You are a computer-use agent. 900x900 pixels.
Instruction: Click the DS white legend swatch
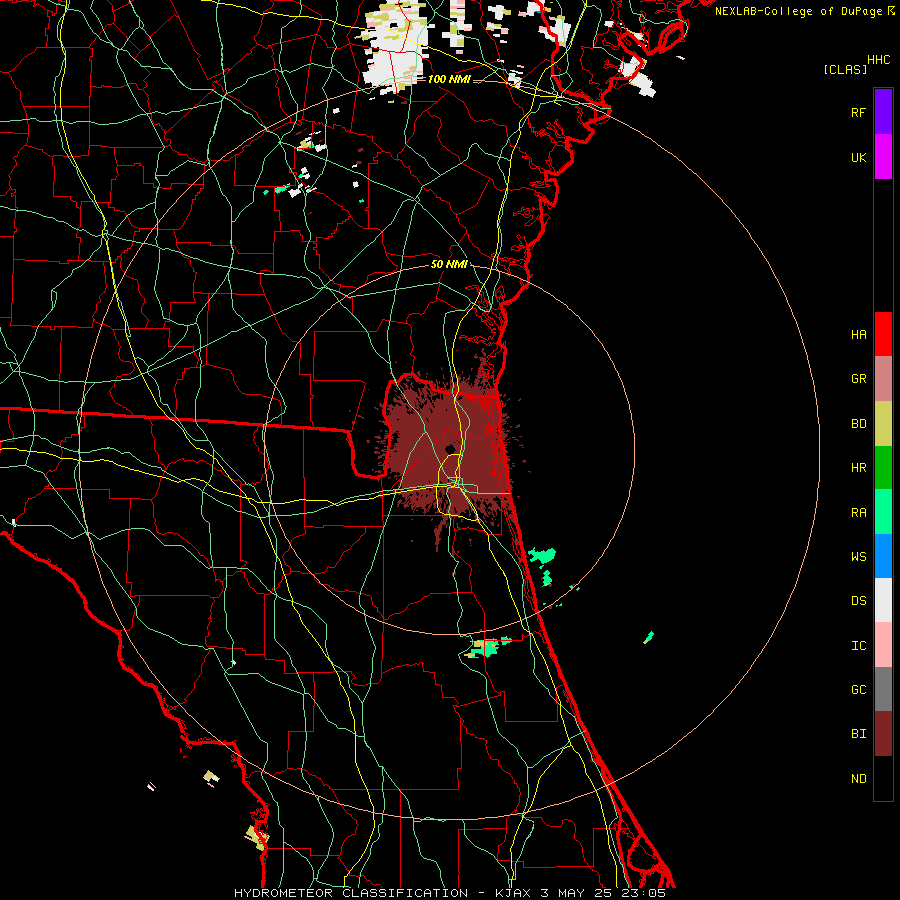[x=883, y=600]
